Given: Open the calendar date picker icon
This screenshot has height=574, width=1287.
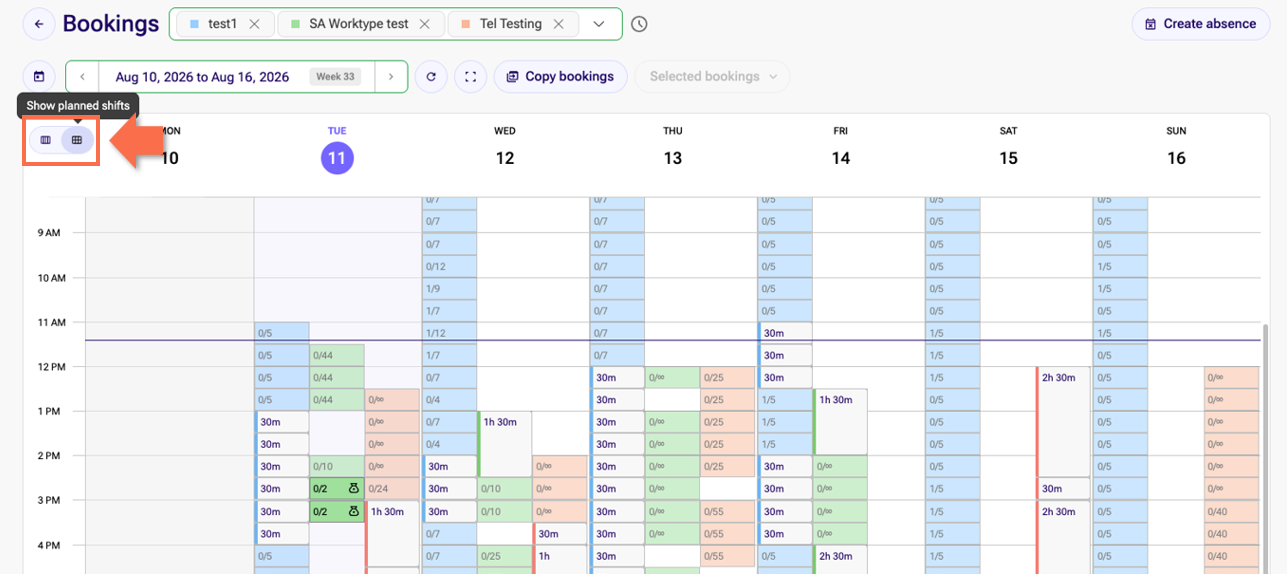Looking at the screenshot, I should [39, 76].
